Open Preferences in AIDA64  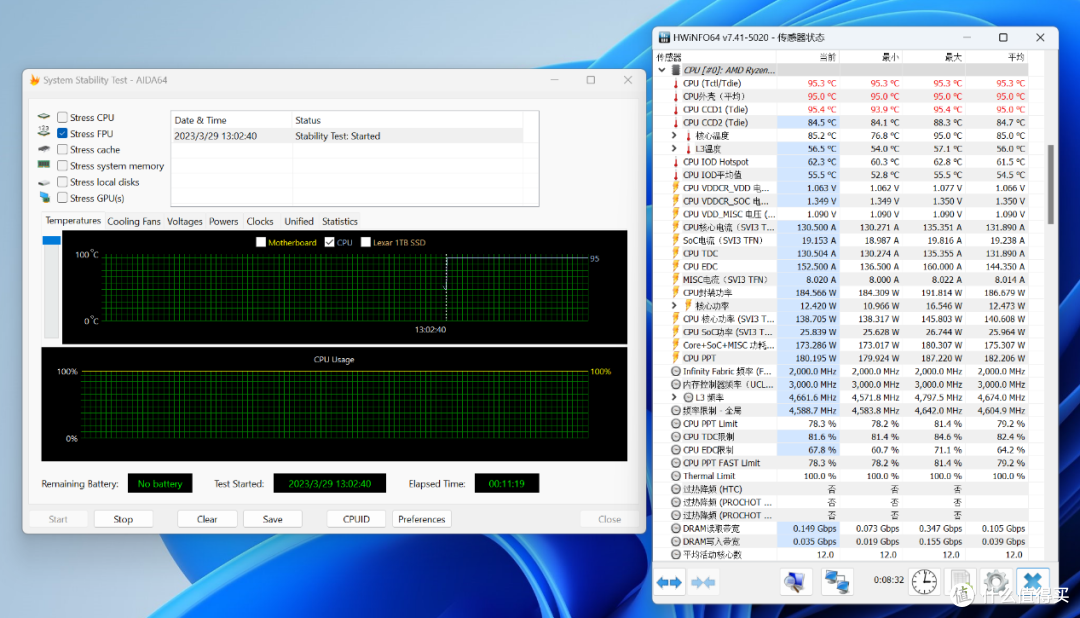(422, 519)
